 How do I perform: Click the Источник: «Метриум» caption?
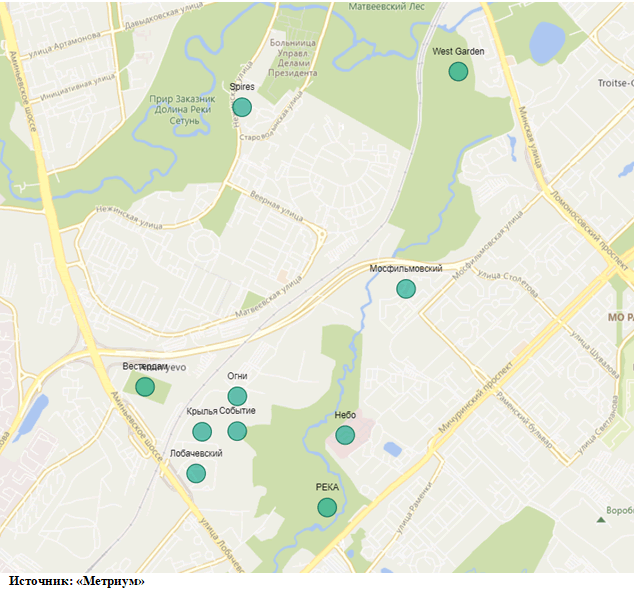[x=76, y=581]
